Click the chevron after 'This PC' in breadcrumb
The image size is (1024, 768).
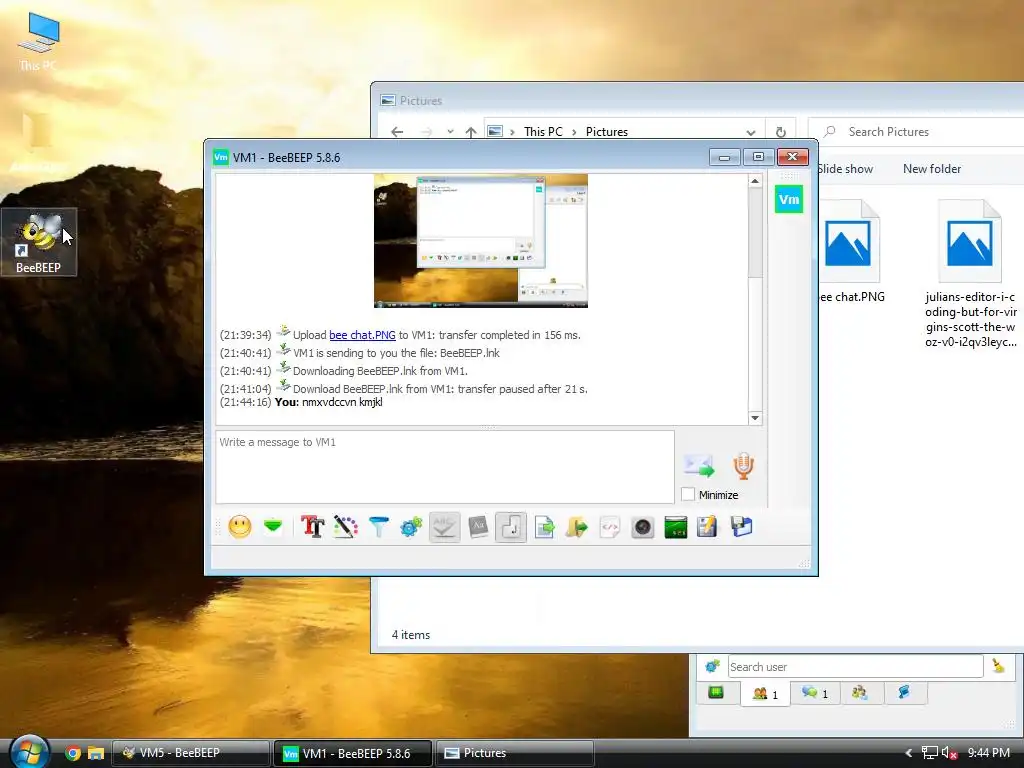tap(574, 132)
